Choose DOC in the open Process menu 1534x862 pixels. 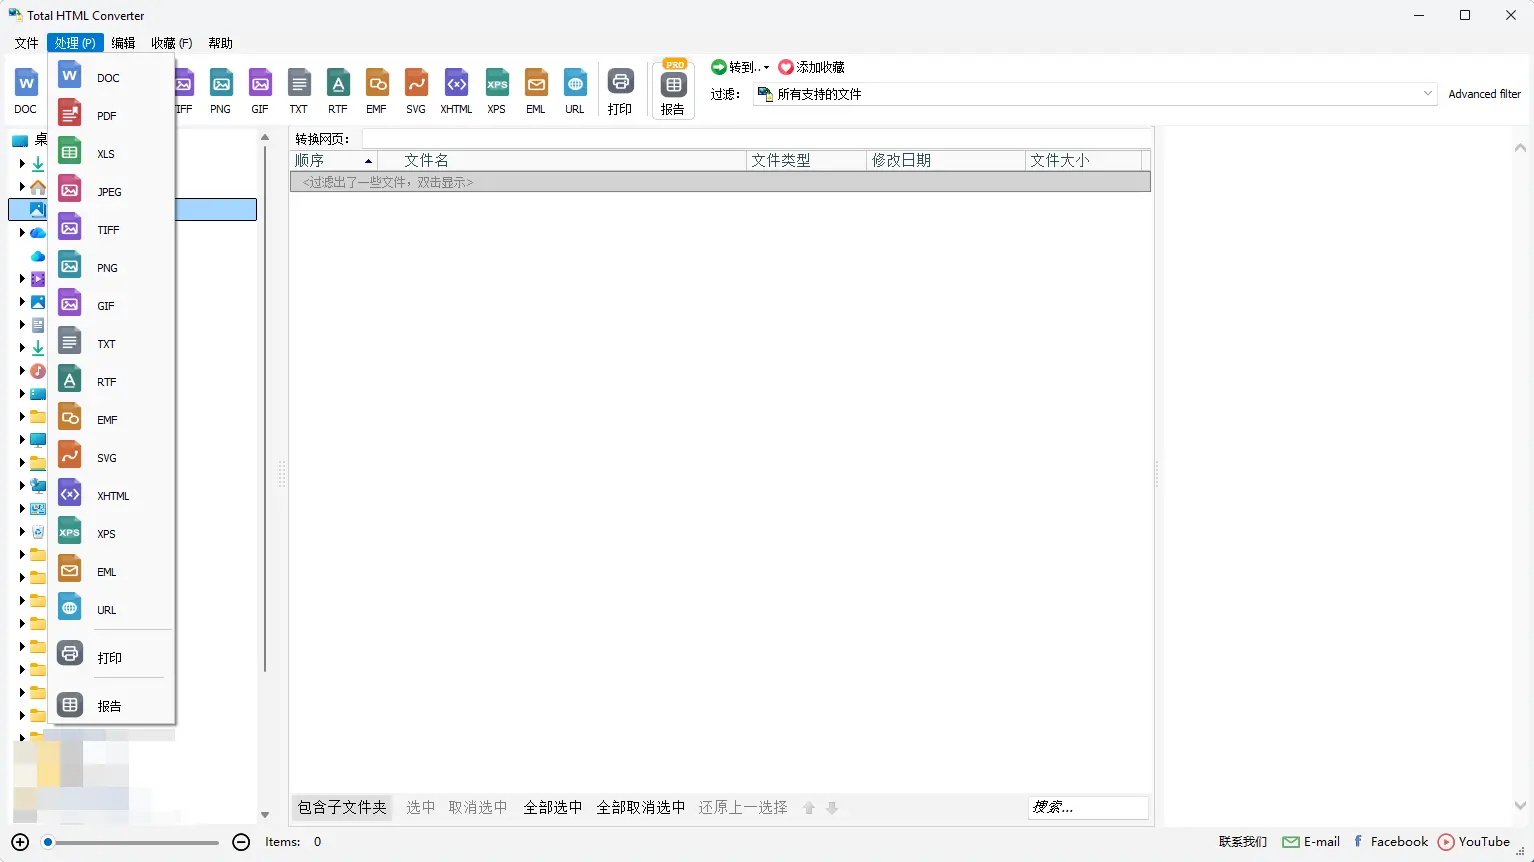[x=112, y=78]
